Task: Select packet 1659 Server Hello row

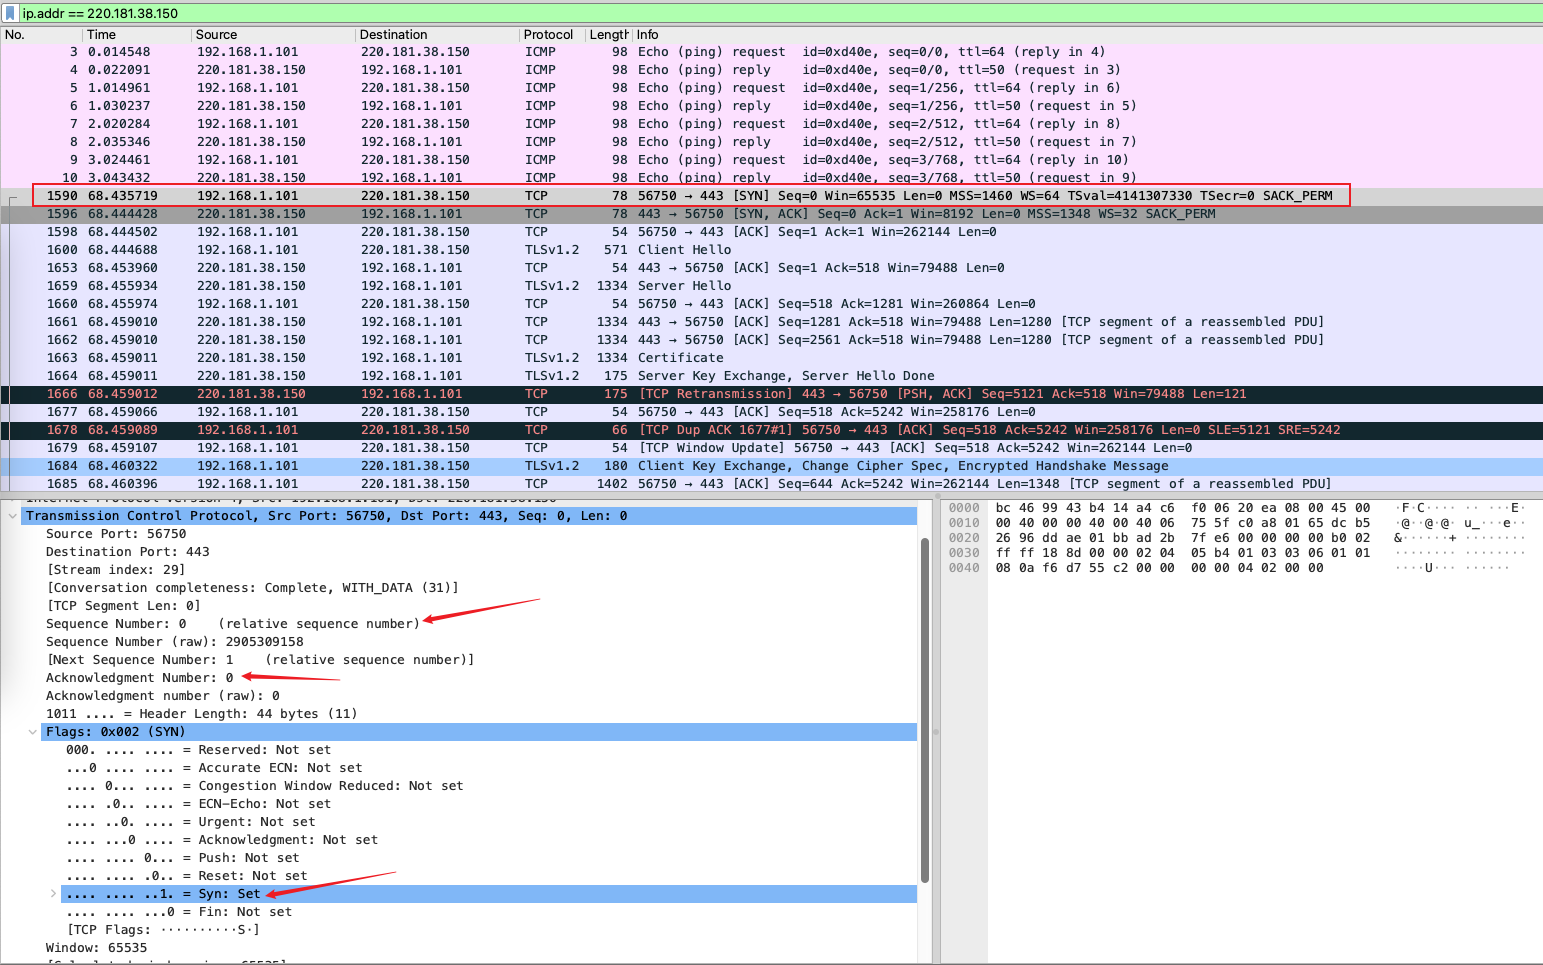Action: [x=771, y=286]
